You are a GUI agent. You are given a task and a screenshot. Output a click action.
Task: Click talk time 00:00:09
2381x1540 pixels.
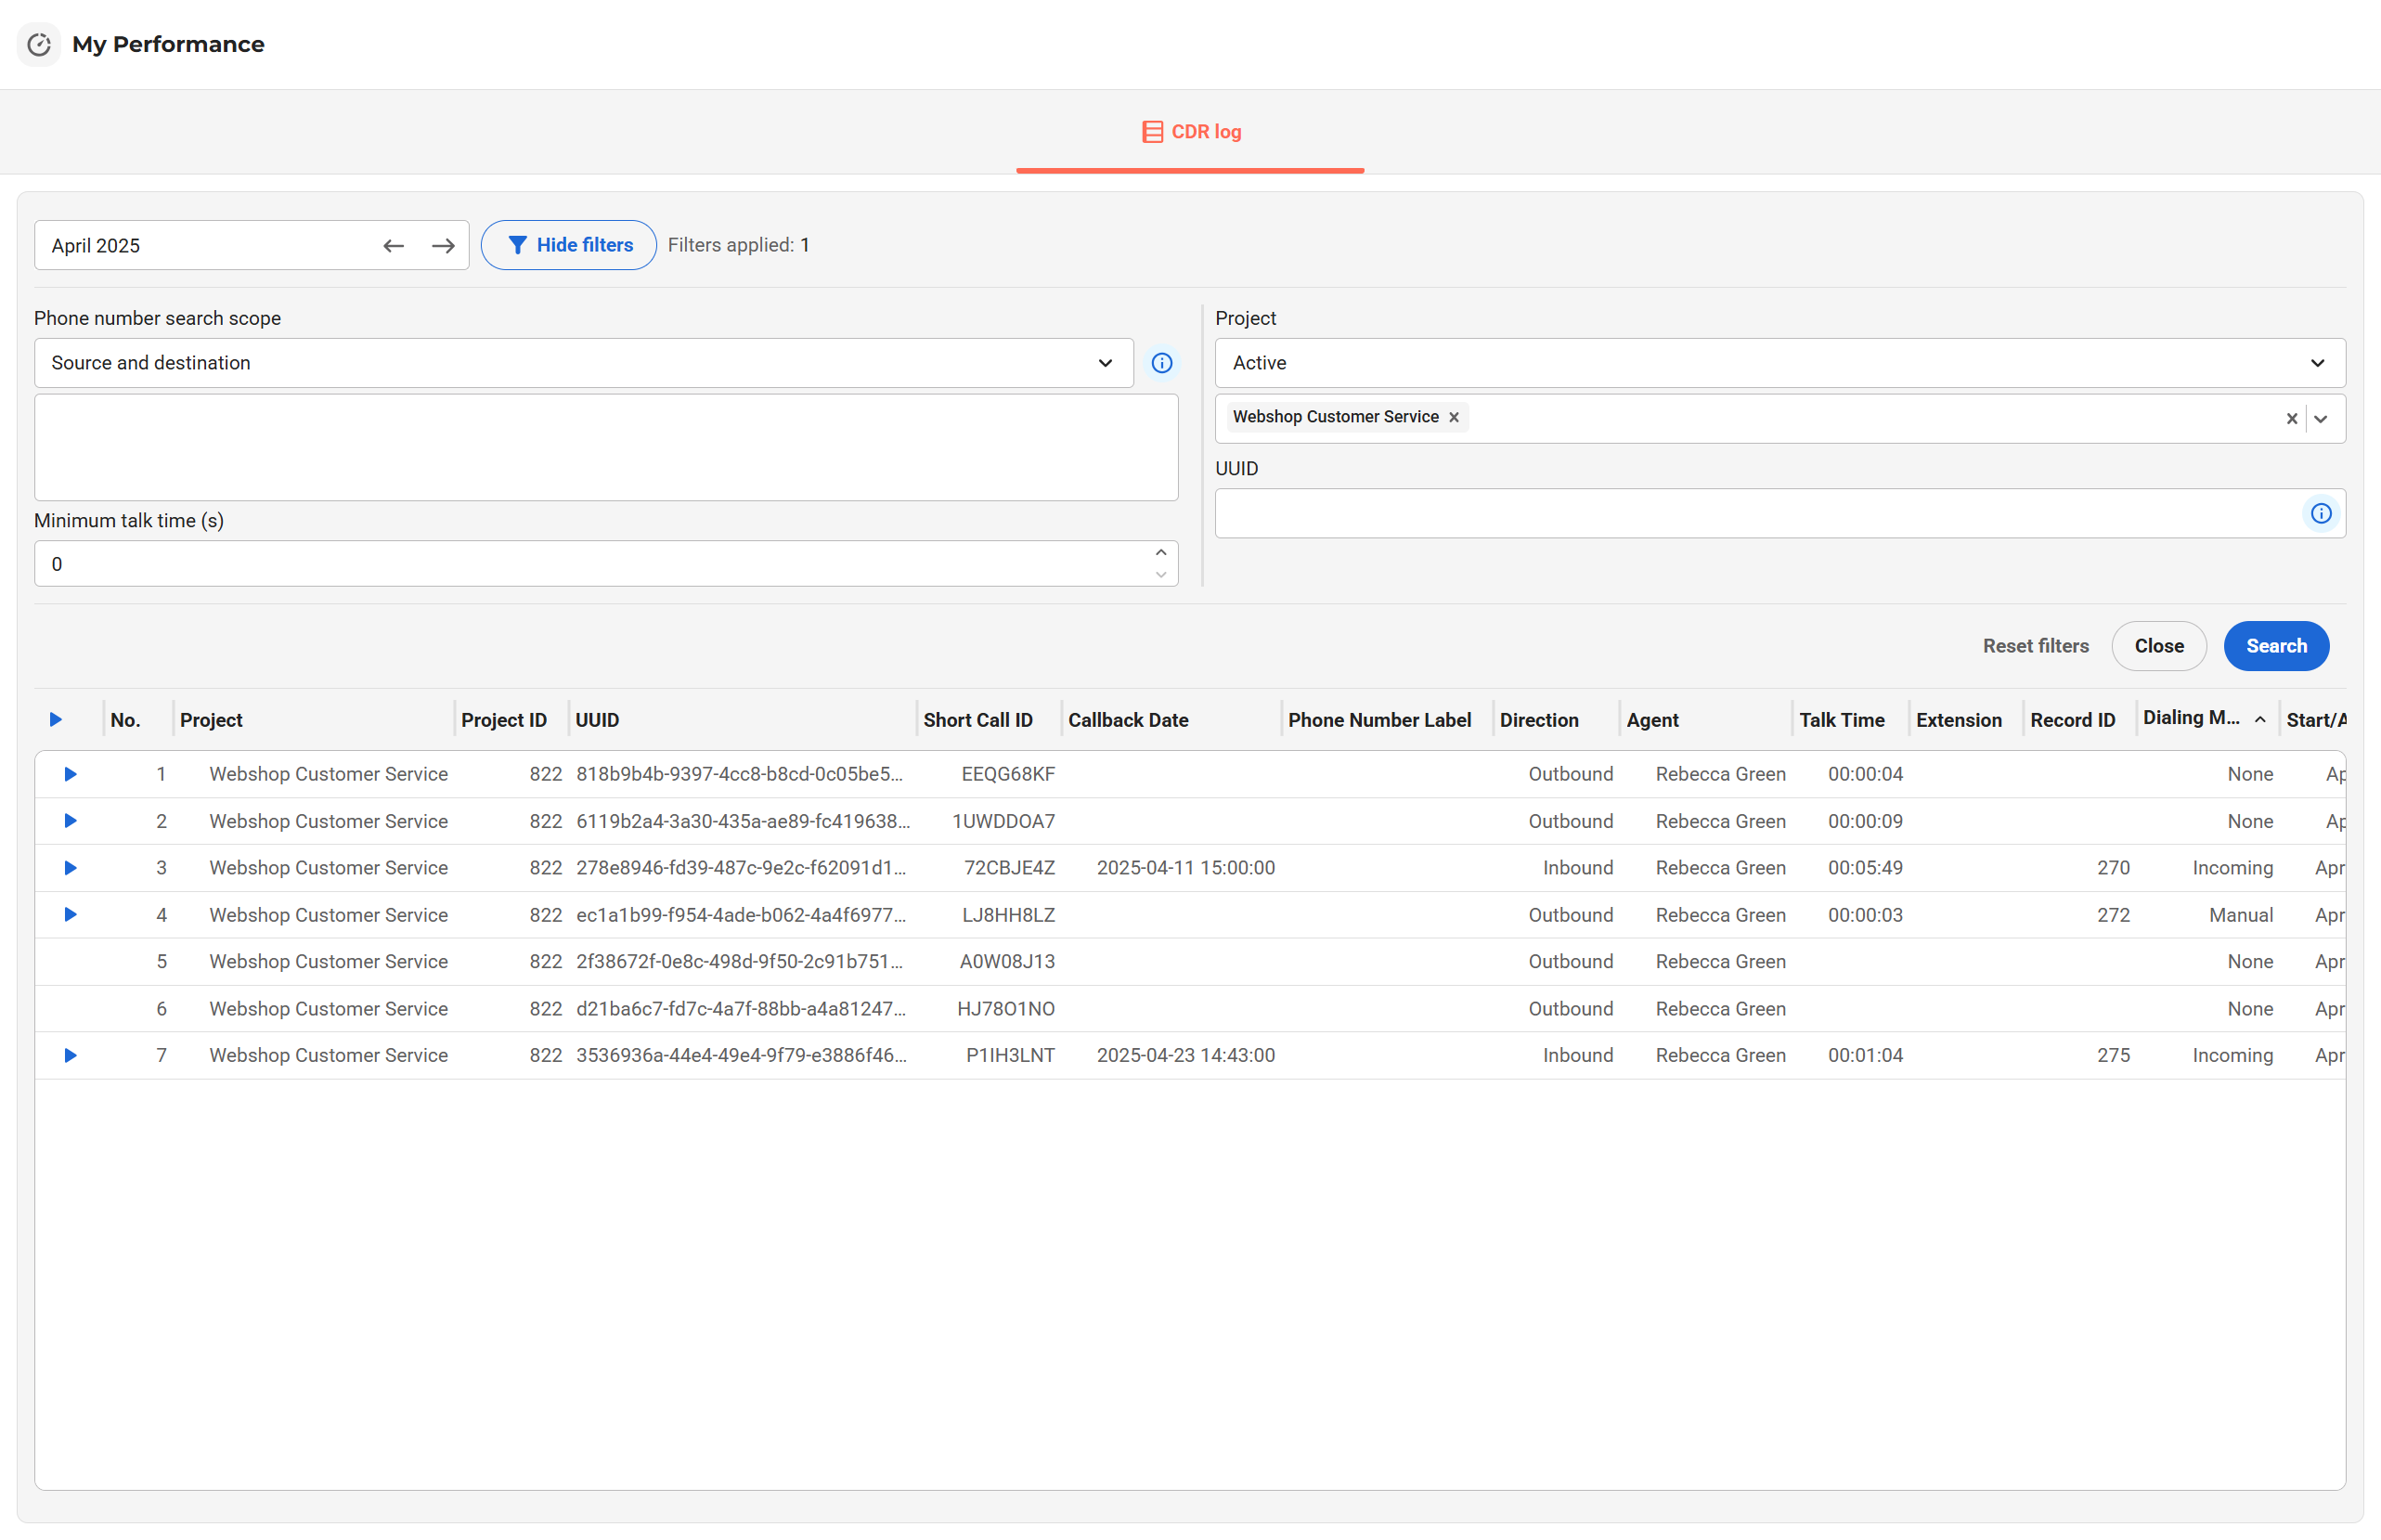(1865, 821)
